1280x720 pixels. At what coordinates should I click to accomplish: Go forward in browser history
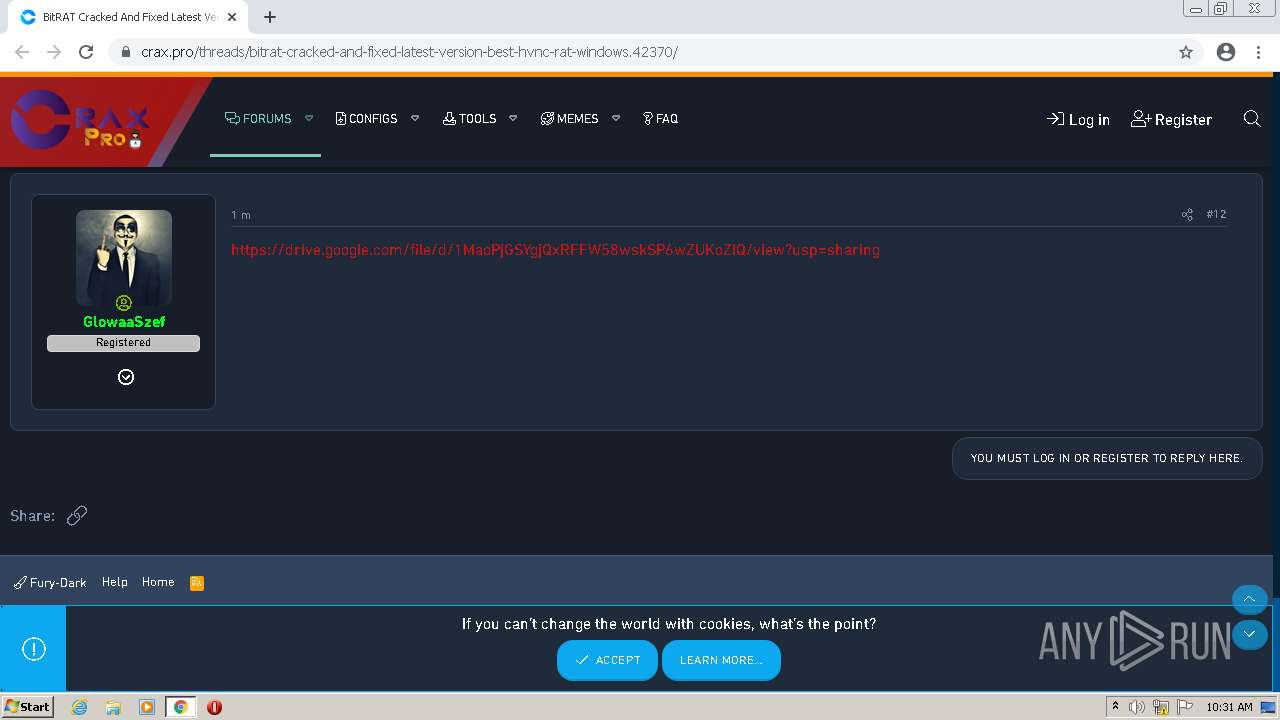pyautogui.click(x=54, y=52)
